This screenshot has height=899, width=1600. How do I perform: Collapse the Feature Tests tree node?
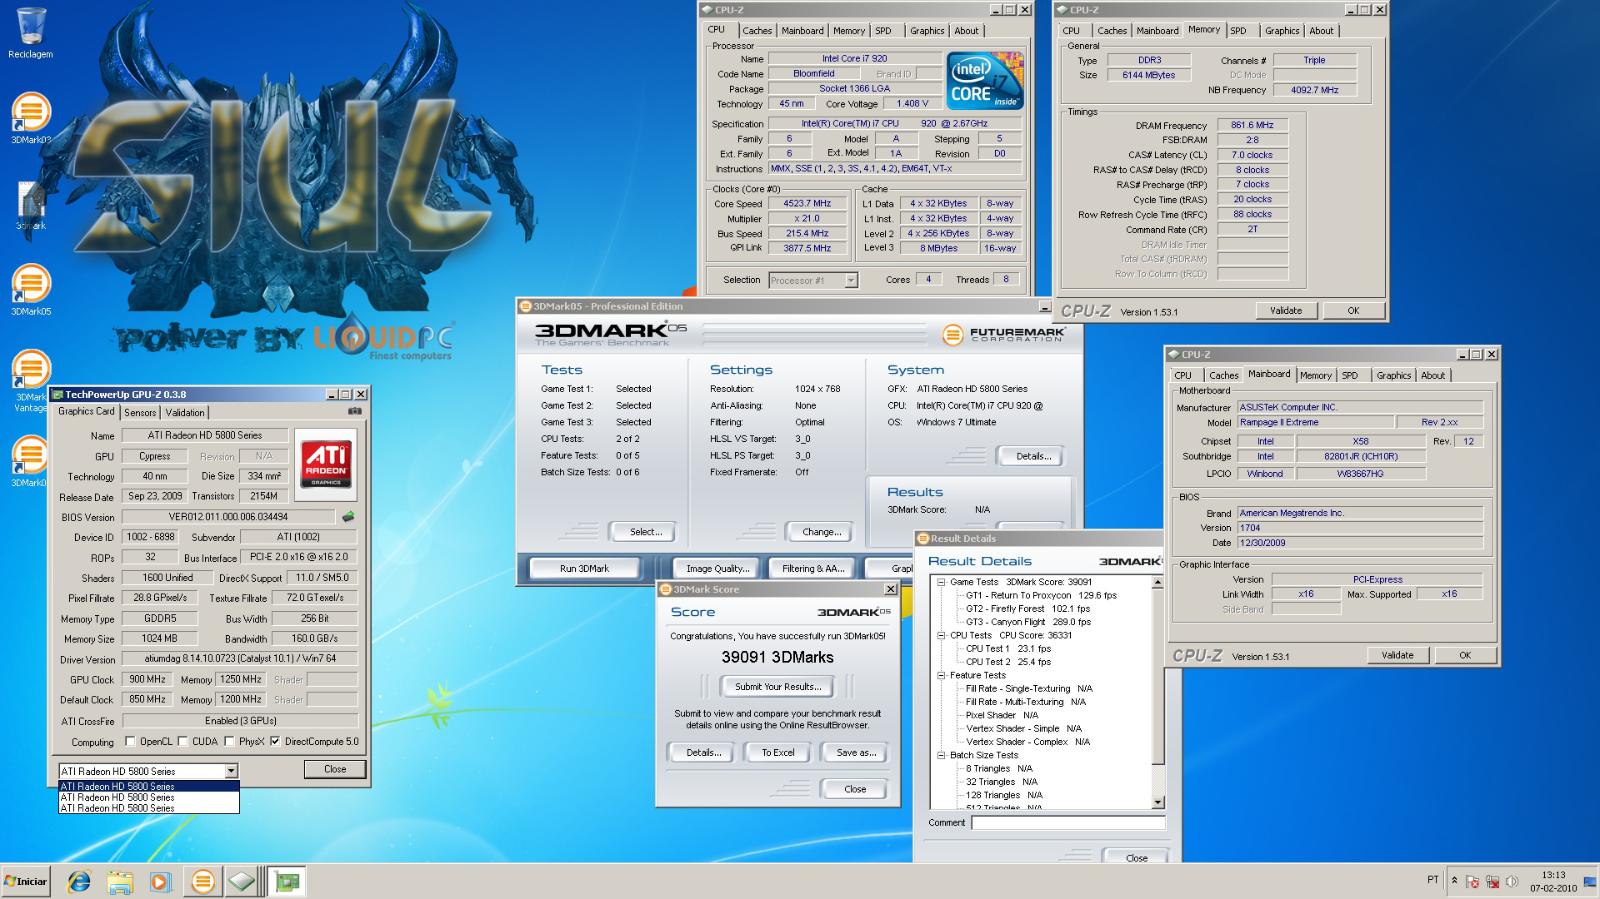pyautogui.click(x=941, y=675)
